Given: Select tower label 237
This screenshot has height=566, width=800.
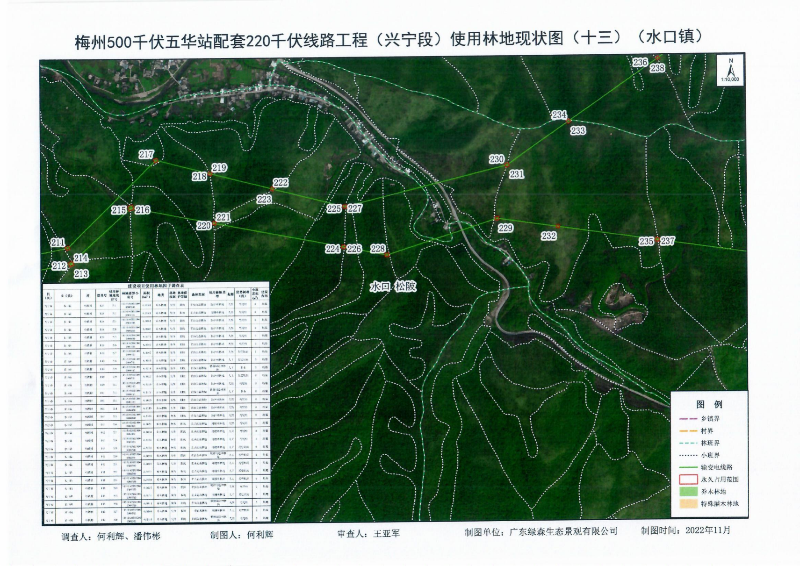Looking at the screenshot, I should 667,240.
